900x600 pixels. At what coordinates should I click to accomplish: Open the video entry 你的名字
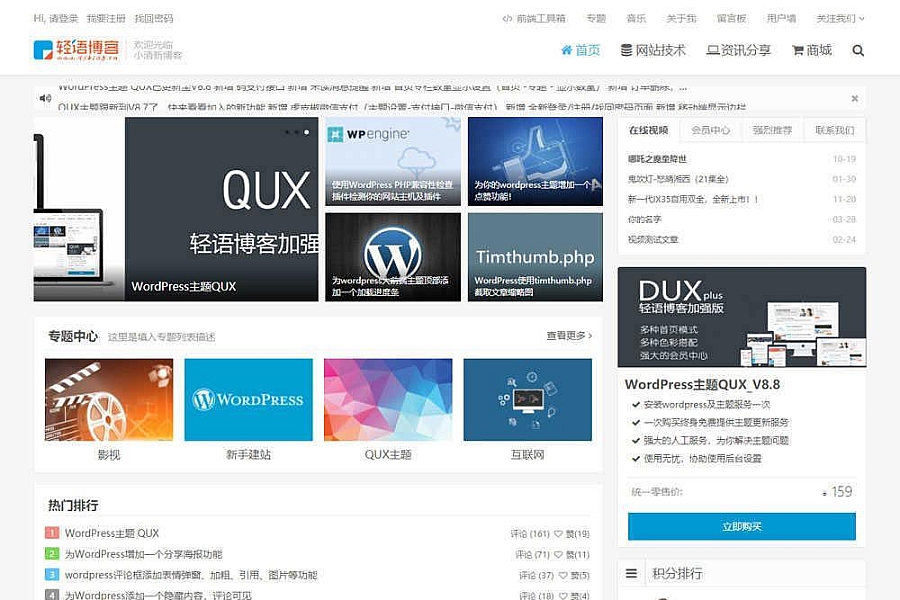pyautogui.click(x=645, y=219)
